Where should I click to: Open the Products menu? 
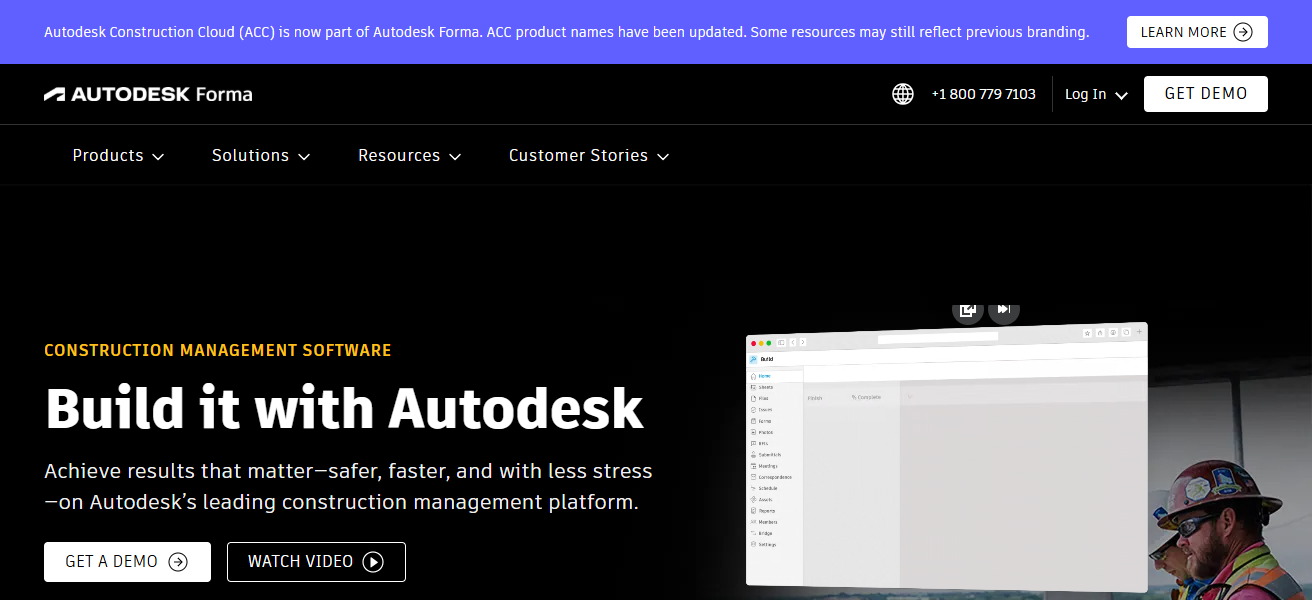[x=118, y=155]
